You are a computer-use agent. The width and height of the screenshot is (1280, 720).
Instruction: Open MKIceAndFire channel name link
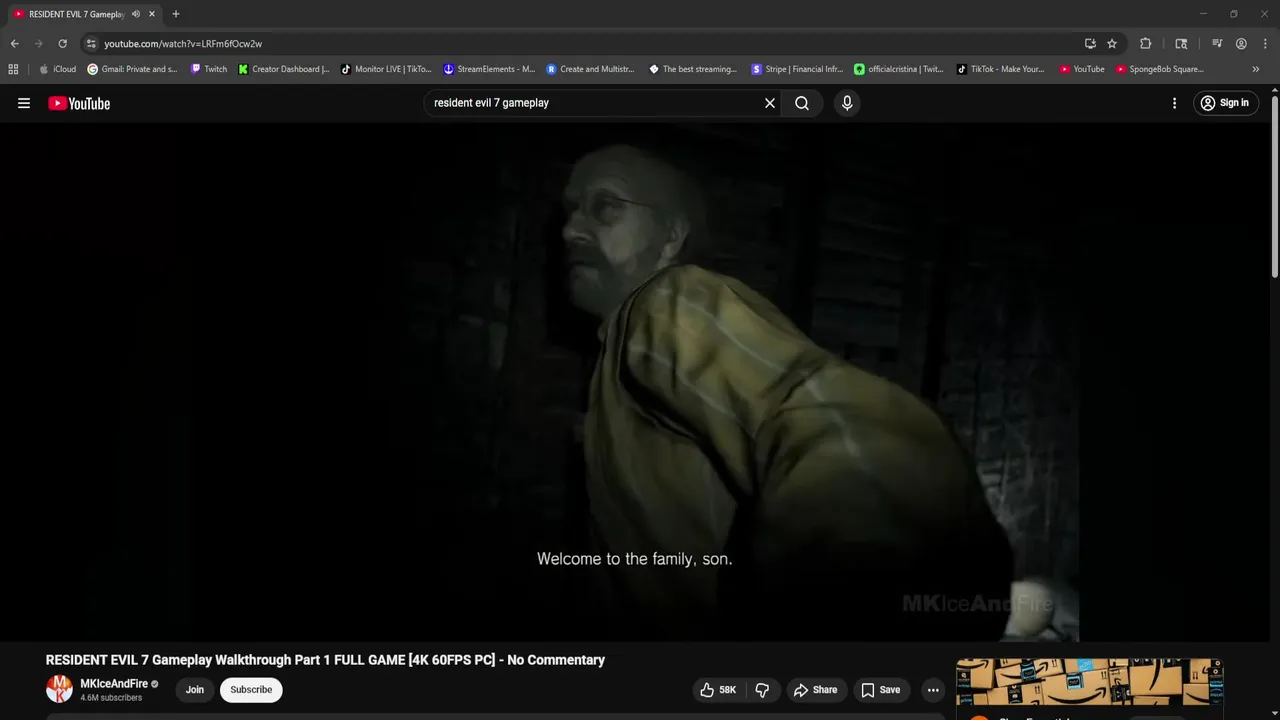click(114, 684)
